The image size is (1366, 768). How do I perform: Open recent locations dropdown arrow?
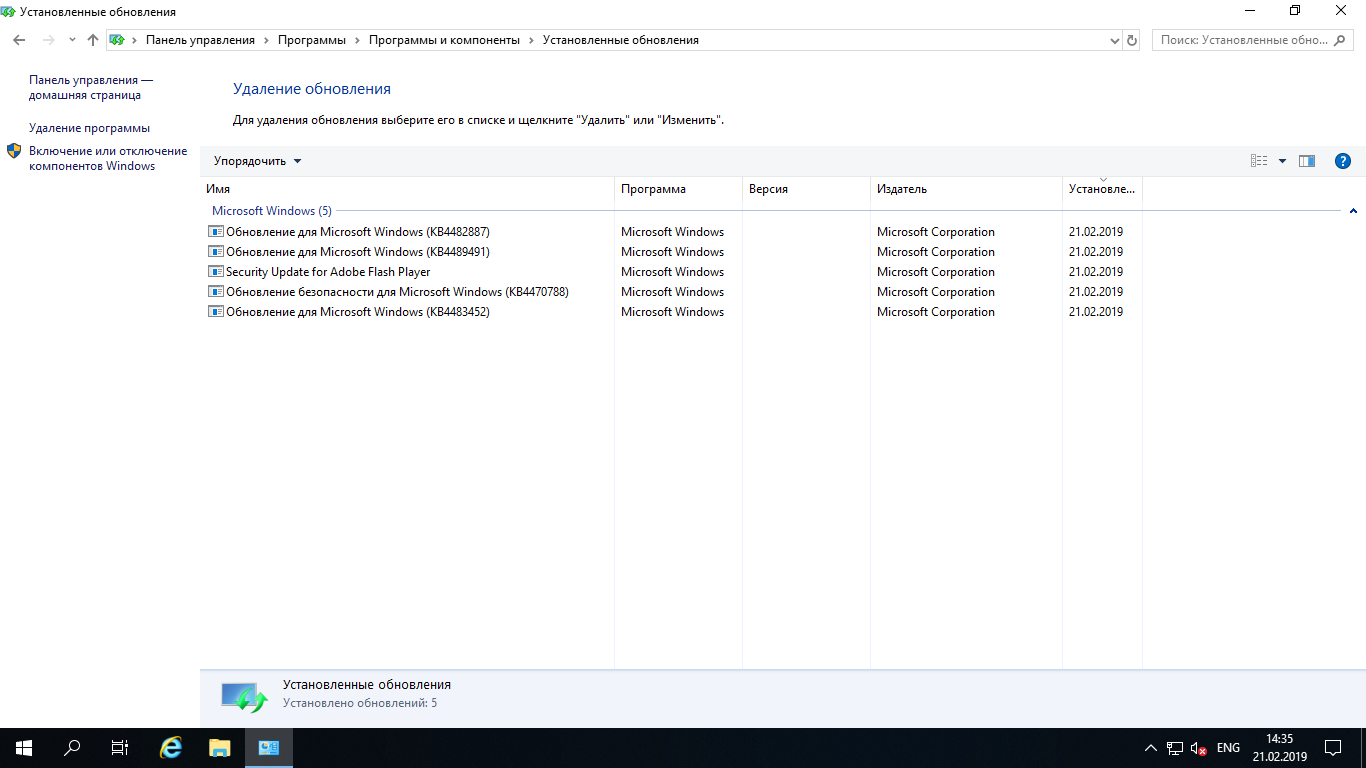point(72,40)
